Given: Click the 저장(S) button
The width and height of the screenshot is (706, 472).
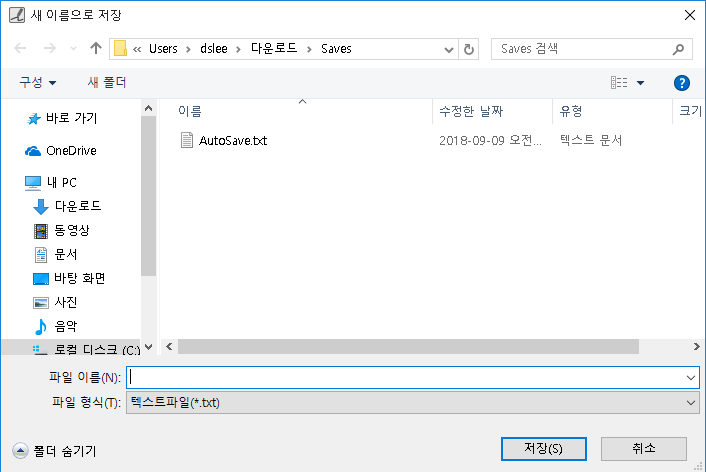Looking at the screenshot, I should click(x=543, y=449).
